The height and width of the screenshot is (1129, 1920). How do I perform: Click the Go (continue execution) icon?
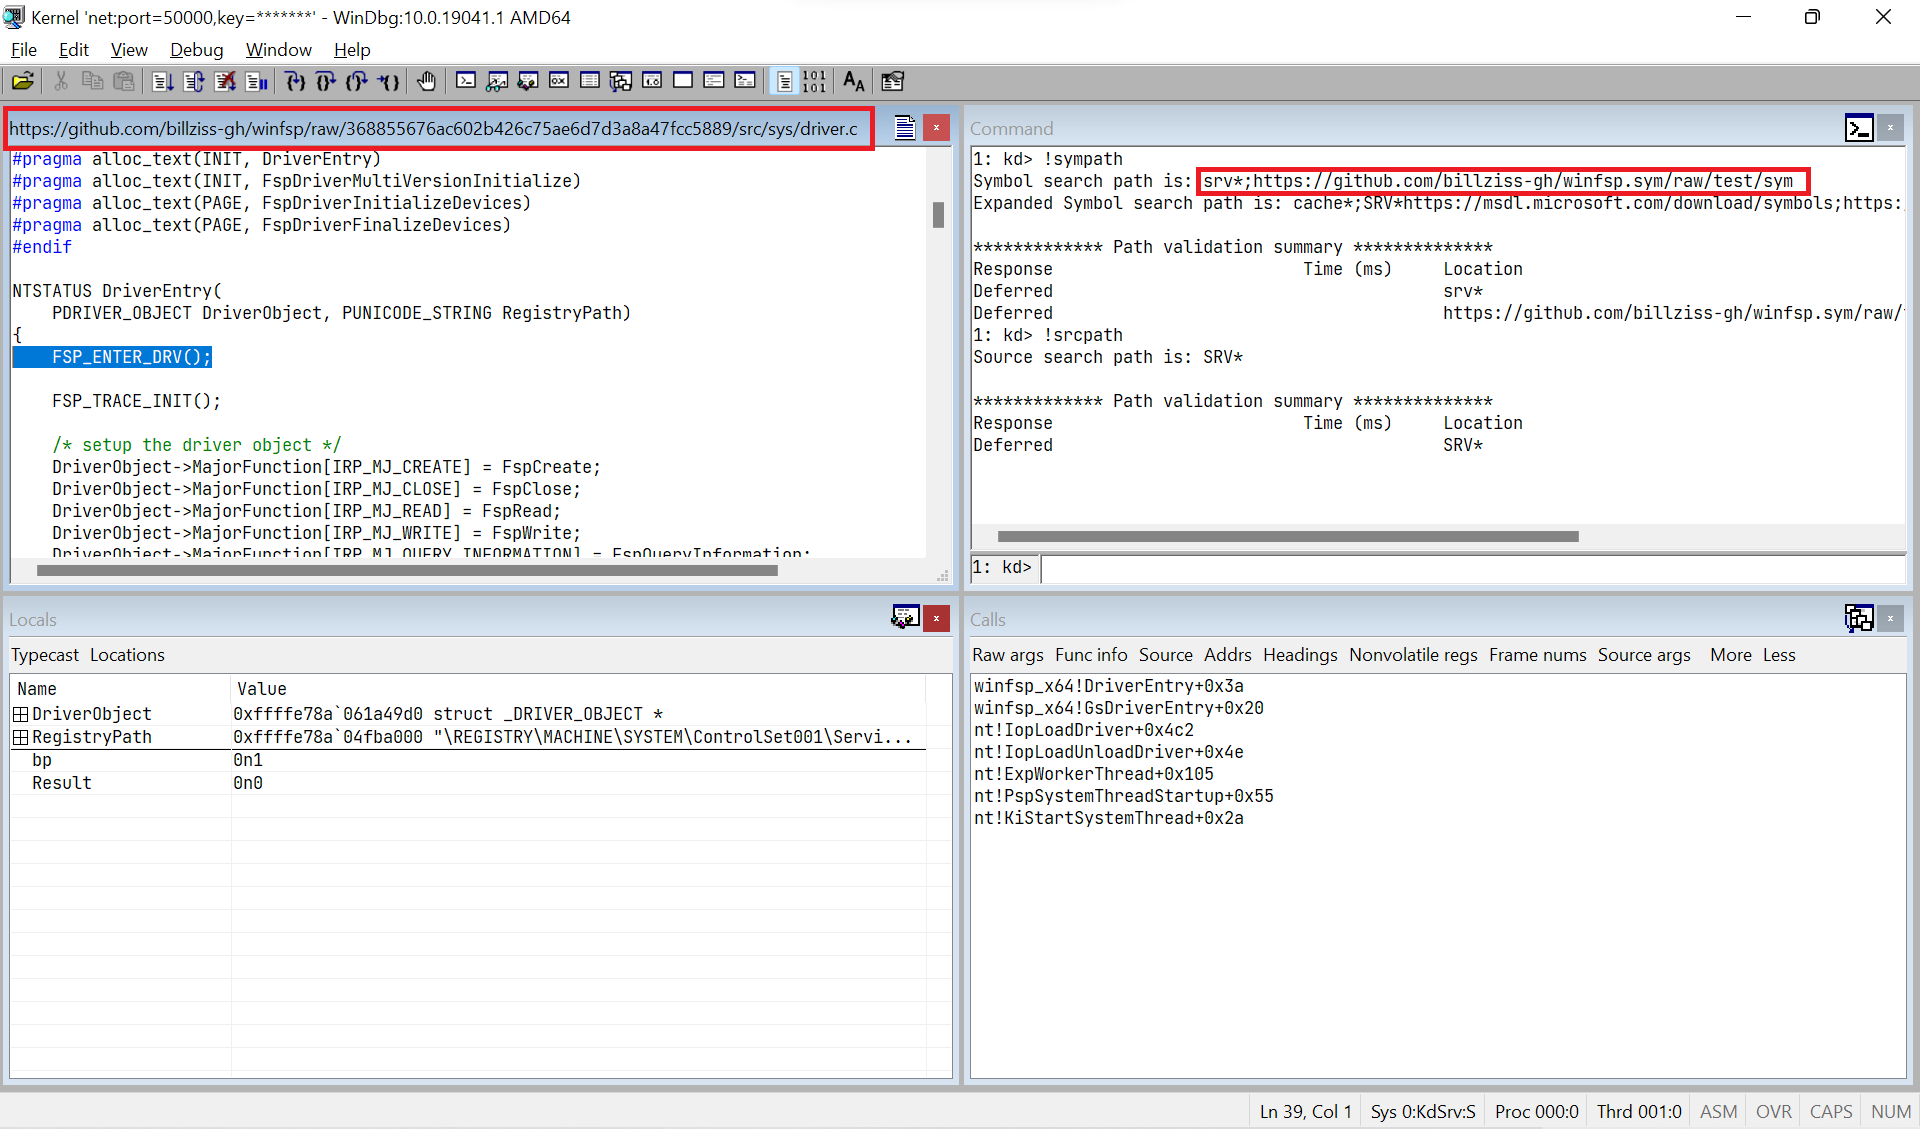point(163,81)
